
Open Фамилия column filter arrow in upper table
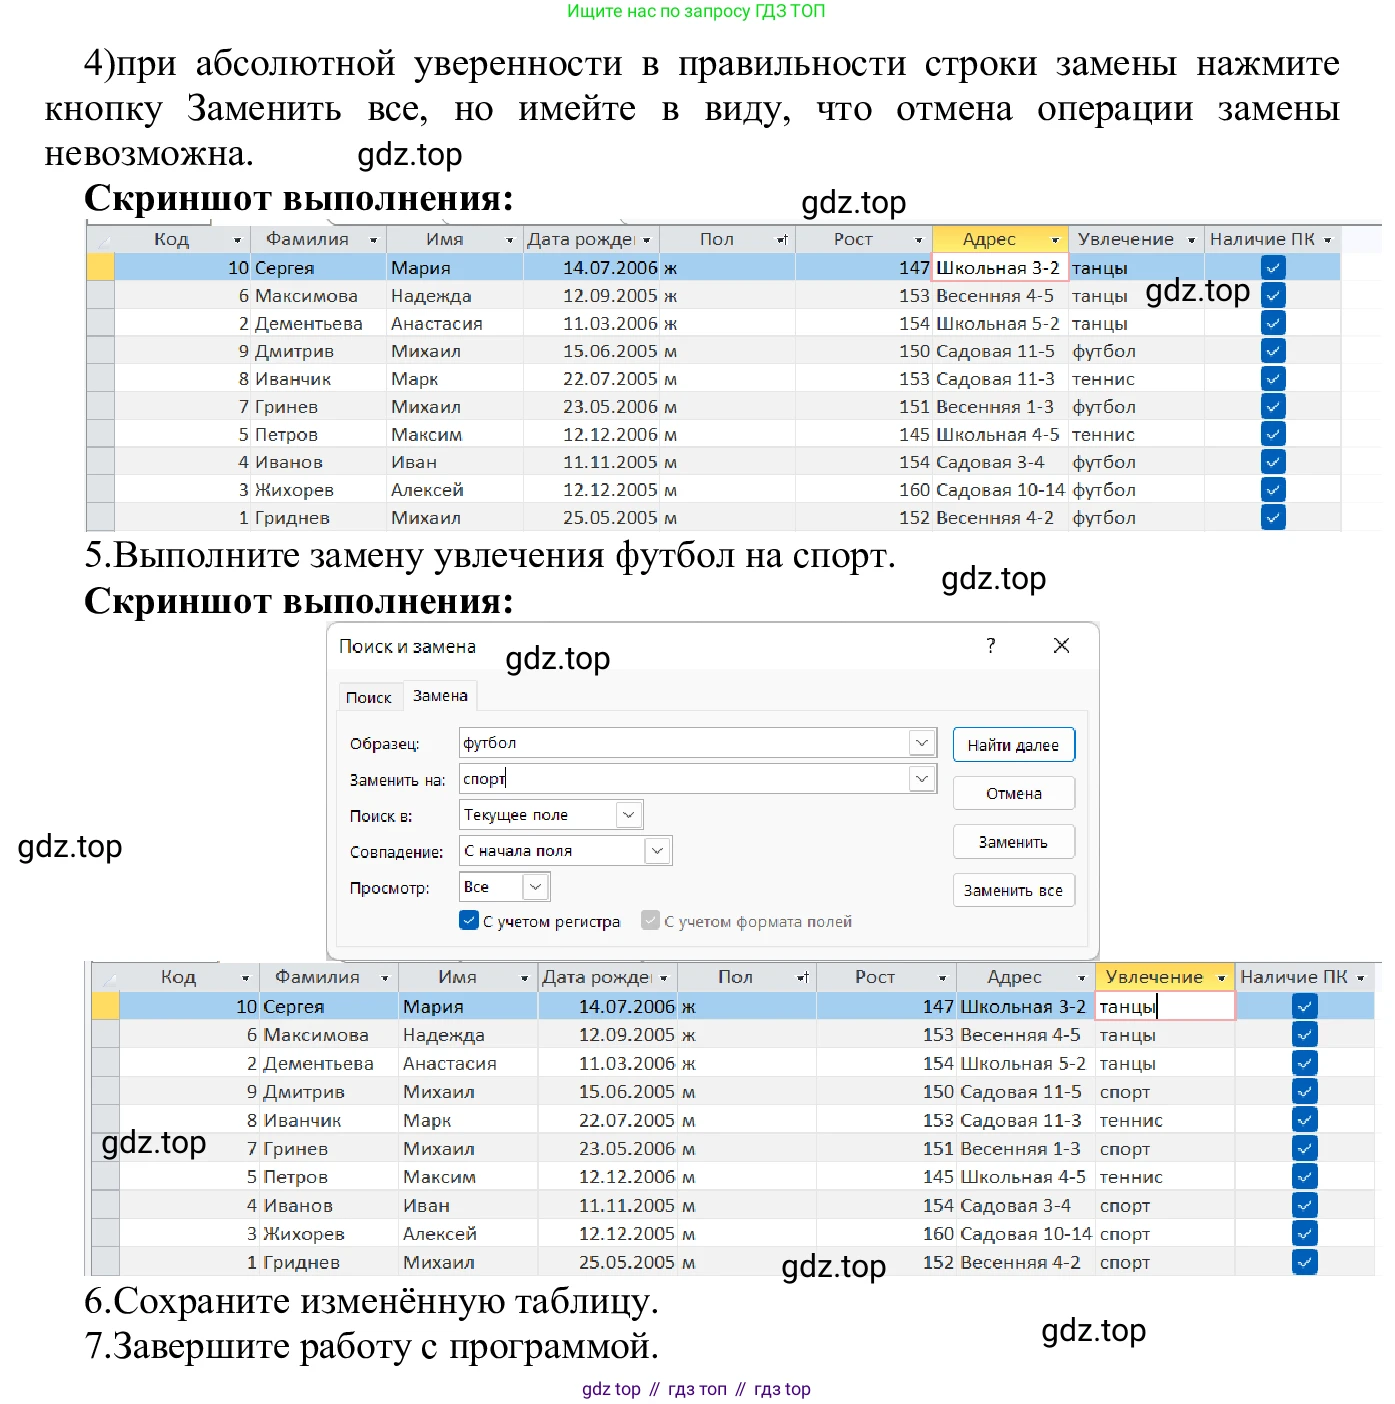pyautogui.click(x=373, y=240)
